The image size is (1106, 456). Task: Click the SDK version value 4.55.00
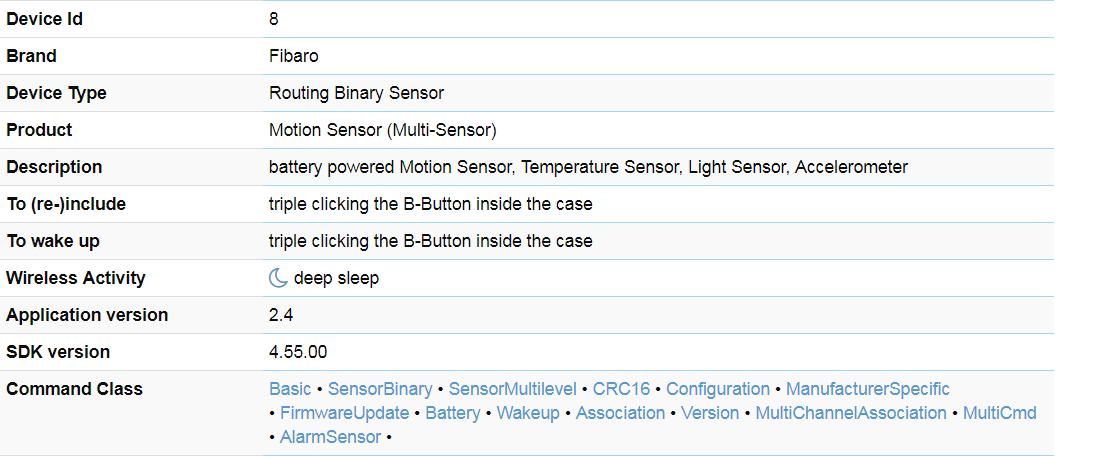(x=298, y=352)
